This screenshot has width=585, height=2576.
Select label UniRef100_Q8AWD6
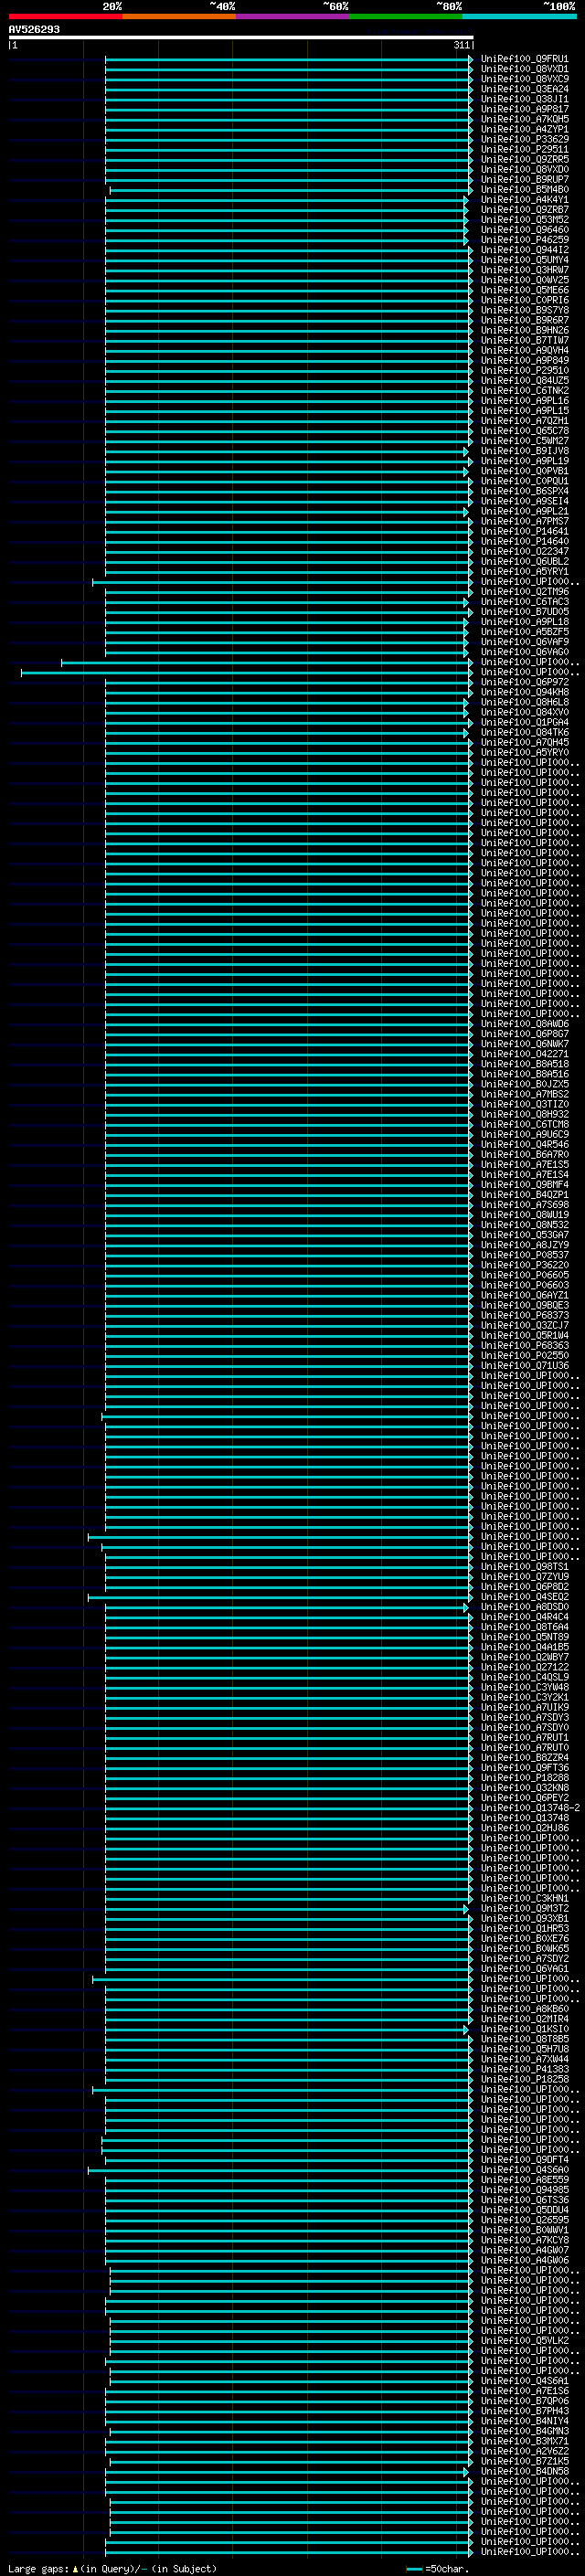524,1024
